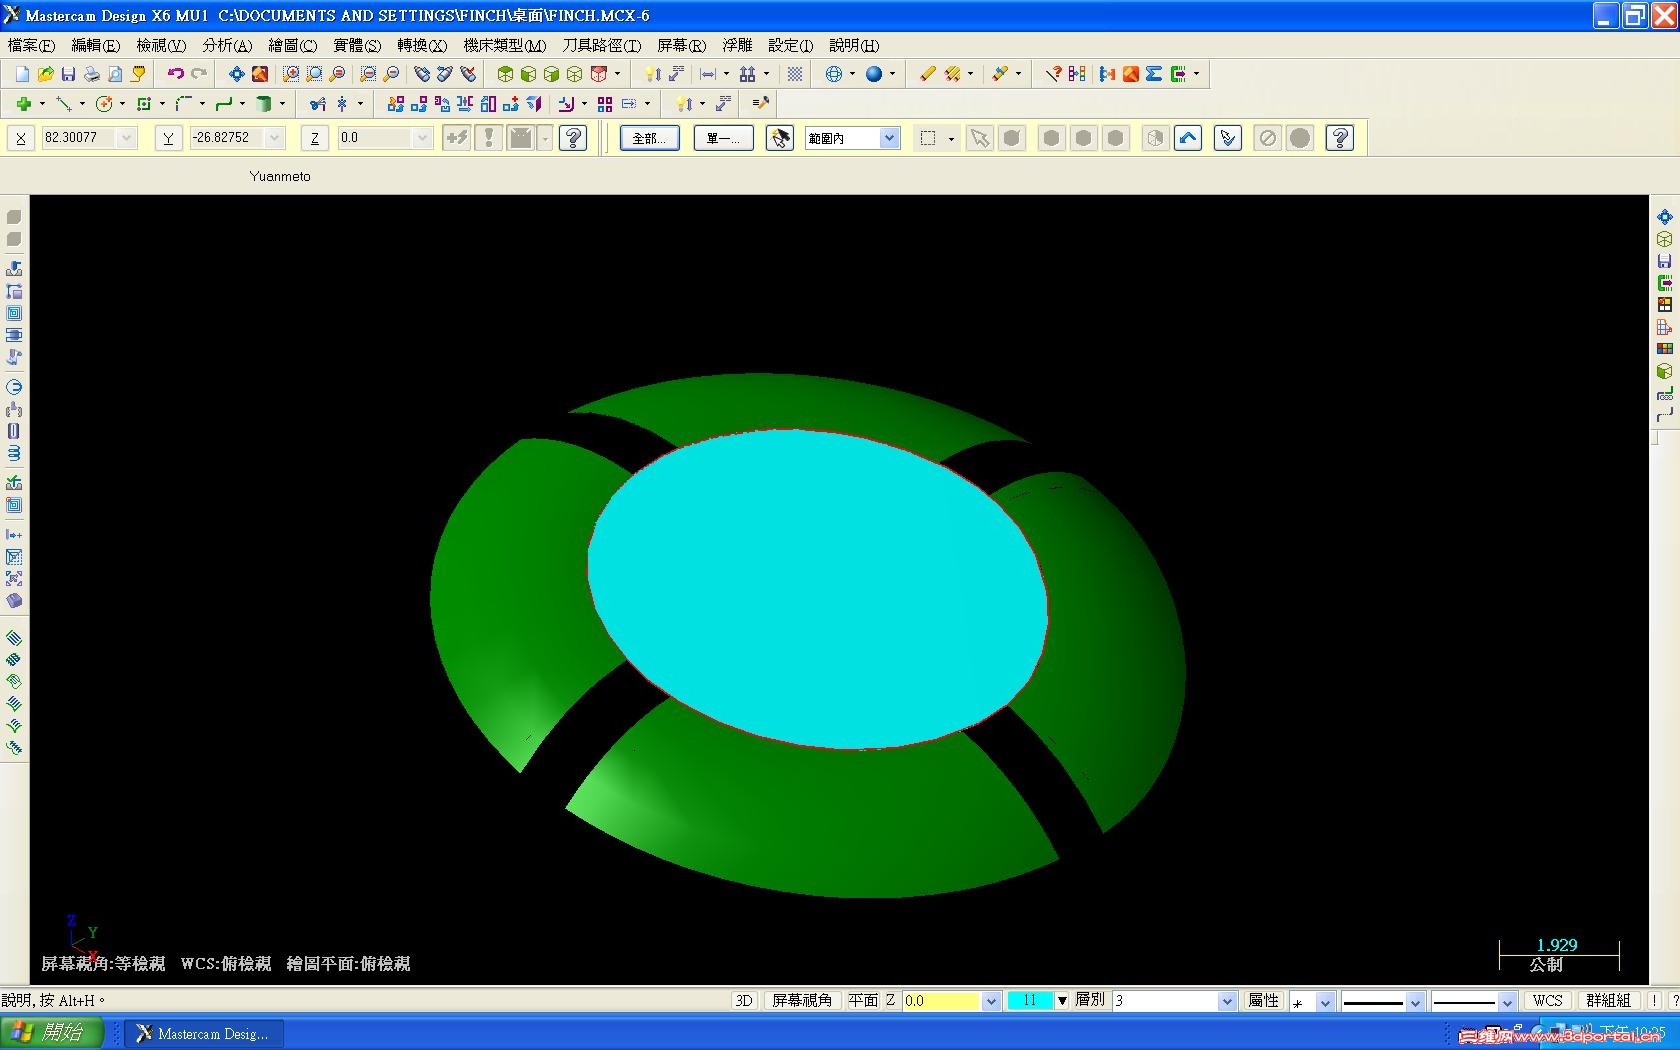Toggle the Z coordinate lock button
Image resolution: width=1680 pixels, height=1050 pixels.
point(315,138)
